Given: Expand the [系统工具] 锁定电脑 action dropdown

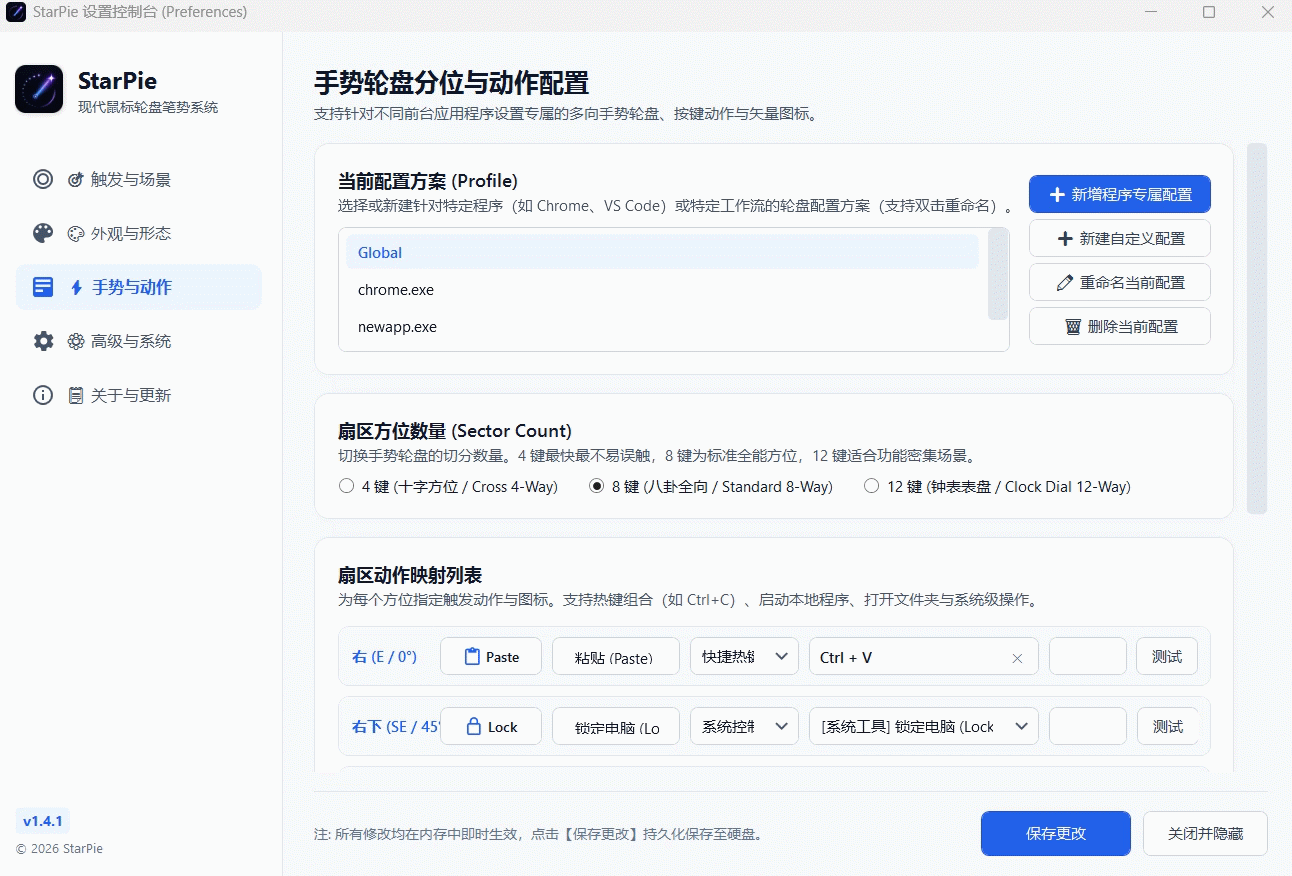Looking at the screenshot, I should 923,727.
